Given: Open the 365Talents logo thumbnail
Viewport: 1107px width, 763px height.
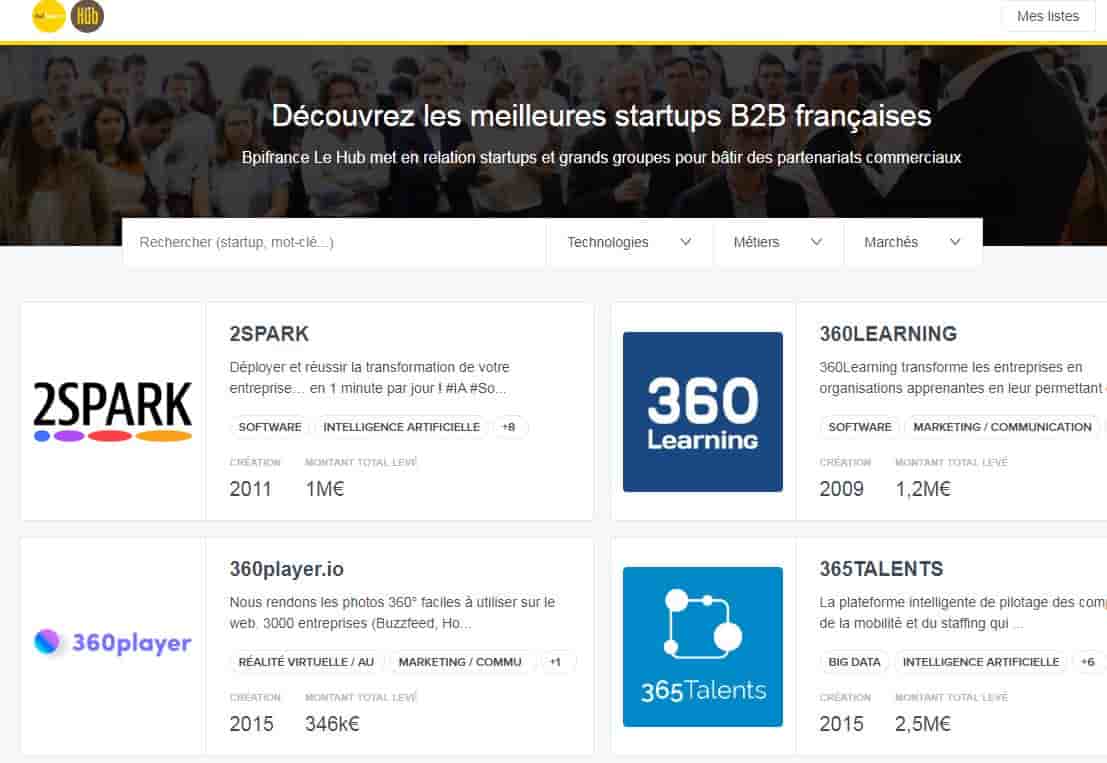Looking at the screenshot, I should pyautogui.click(x=702, y=647).
